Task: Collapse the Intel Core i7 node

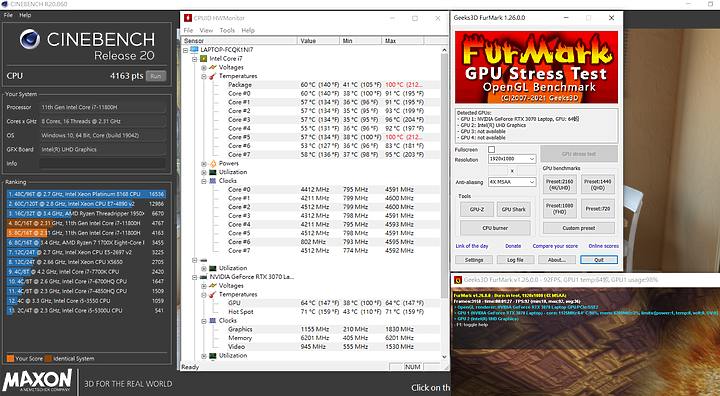Action: coord(195,59)
